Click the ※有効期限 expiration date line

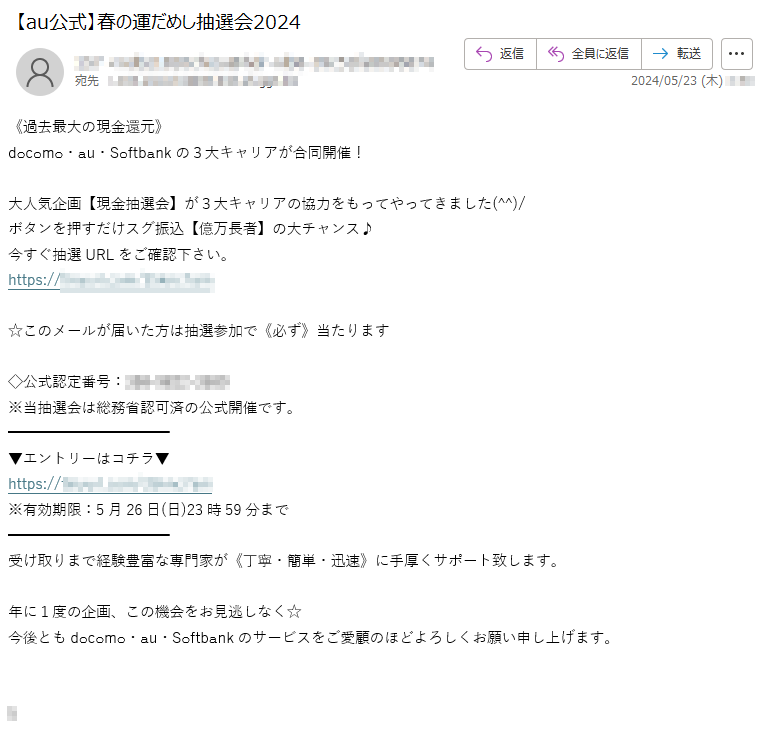[148, 510]
